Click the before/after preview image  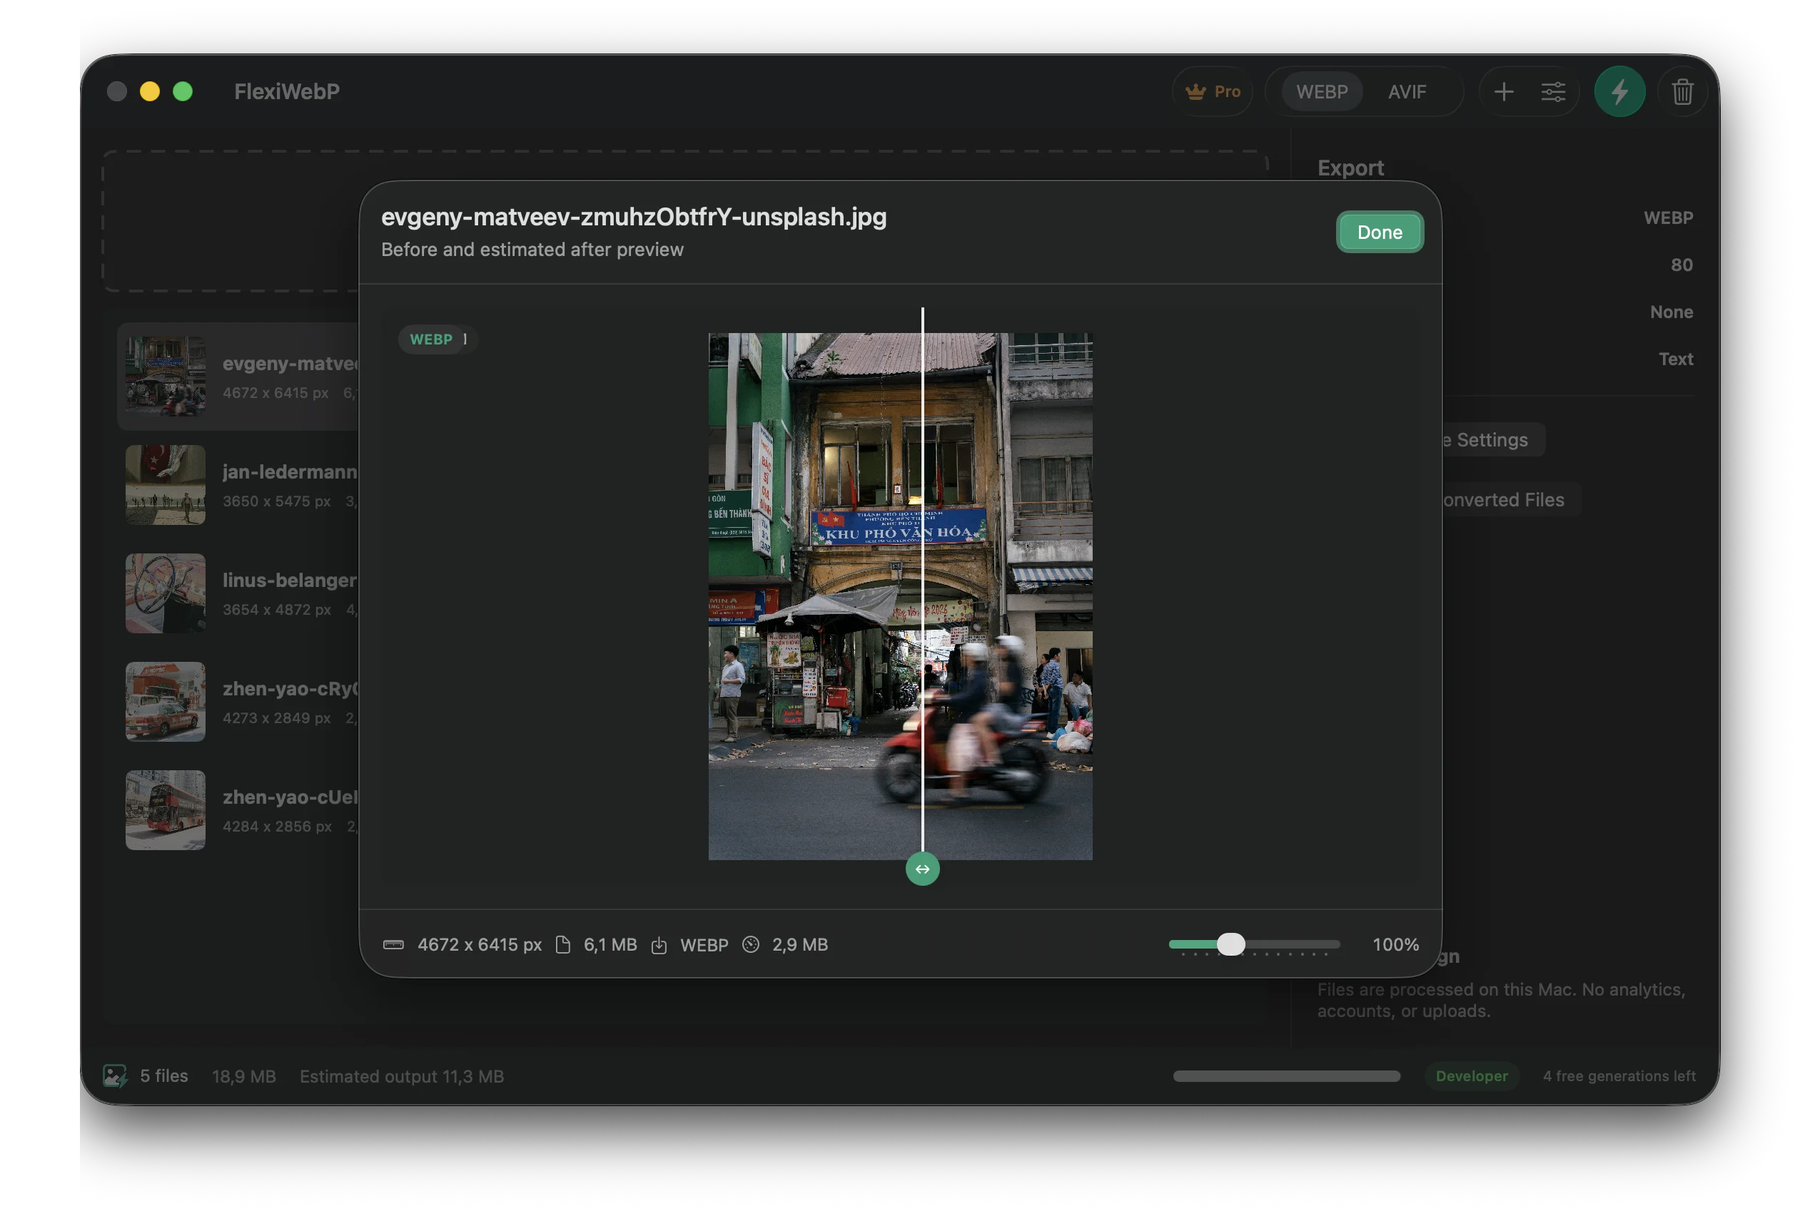pos(900,596)
